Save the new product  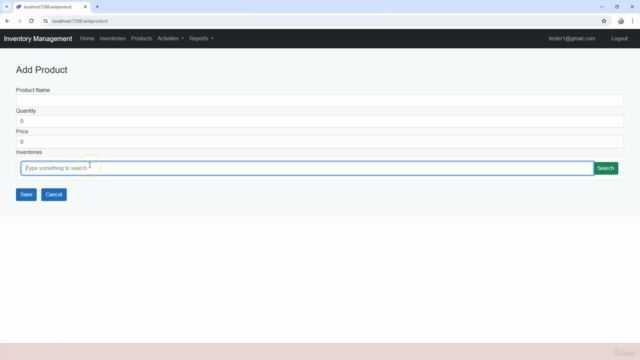tap(26, 195)
